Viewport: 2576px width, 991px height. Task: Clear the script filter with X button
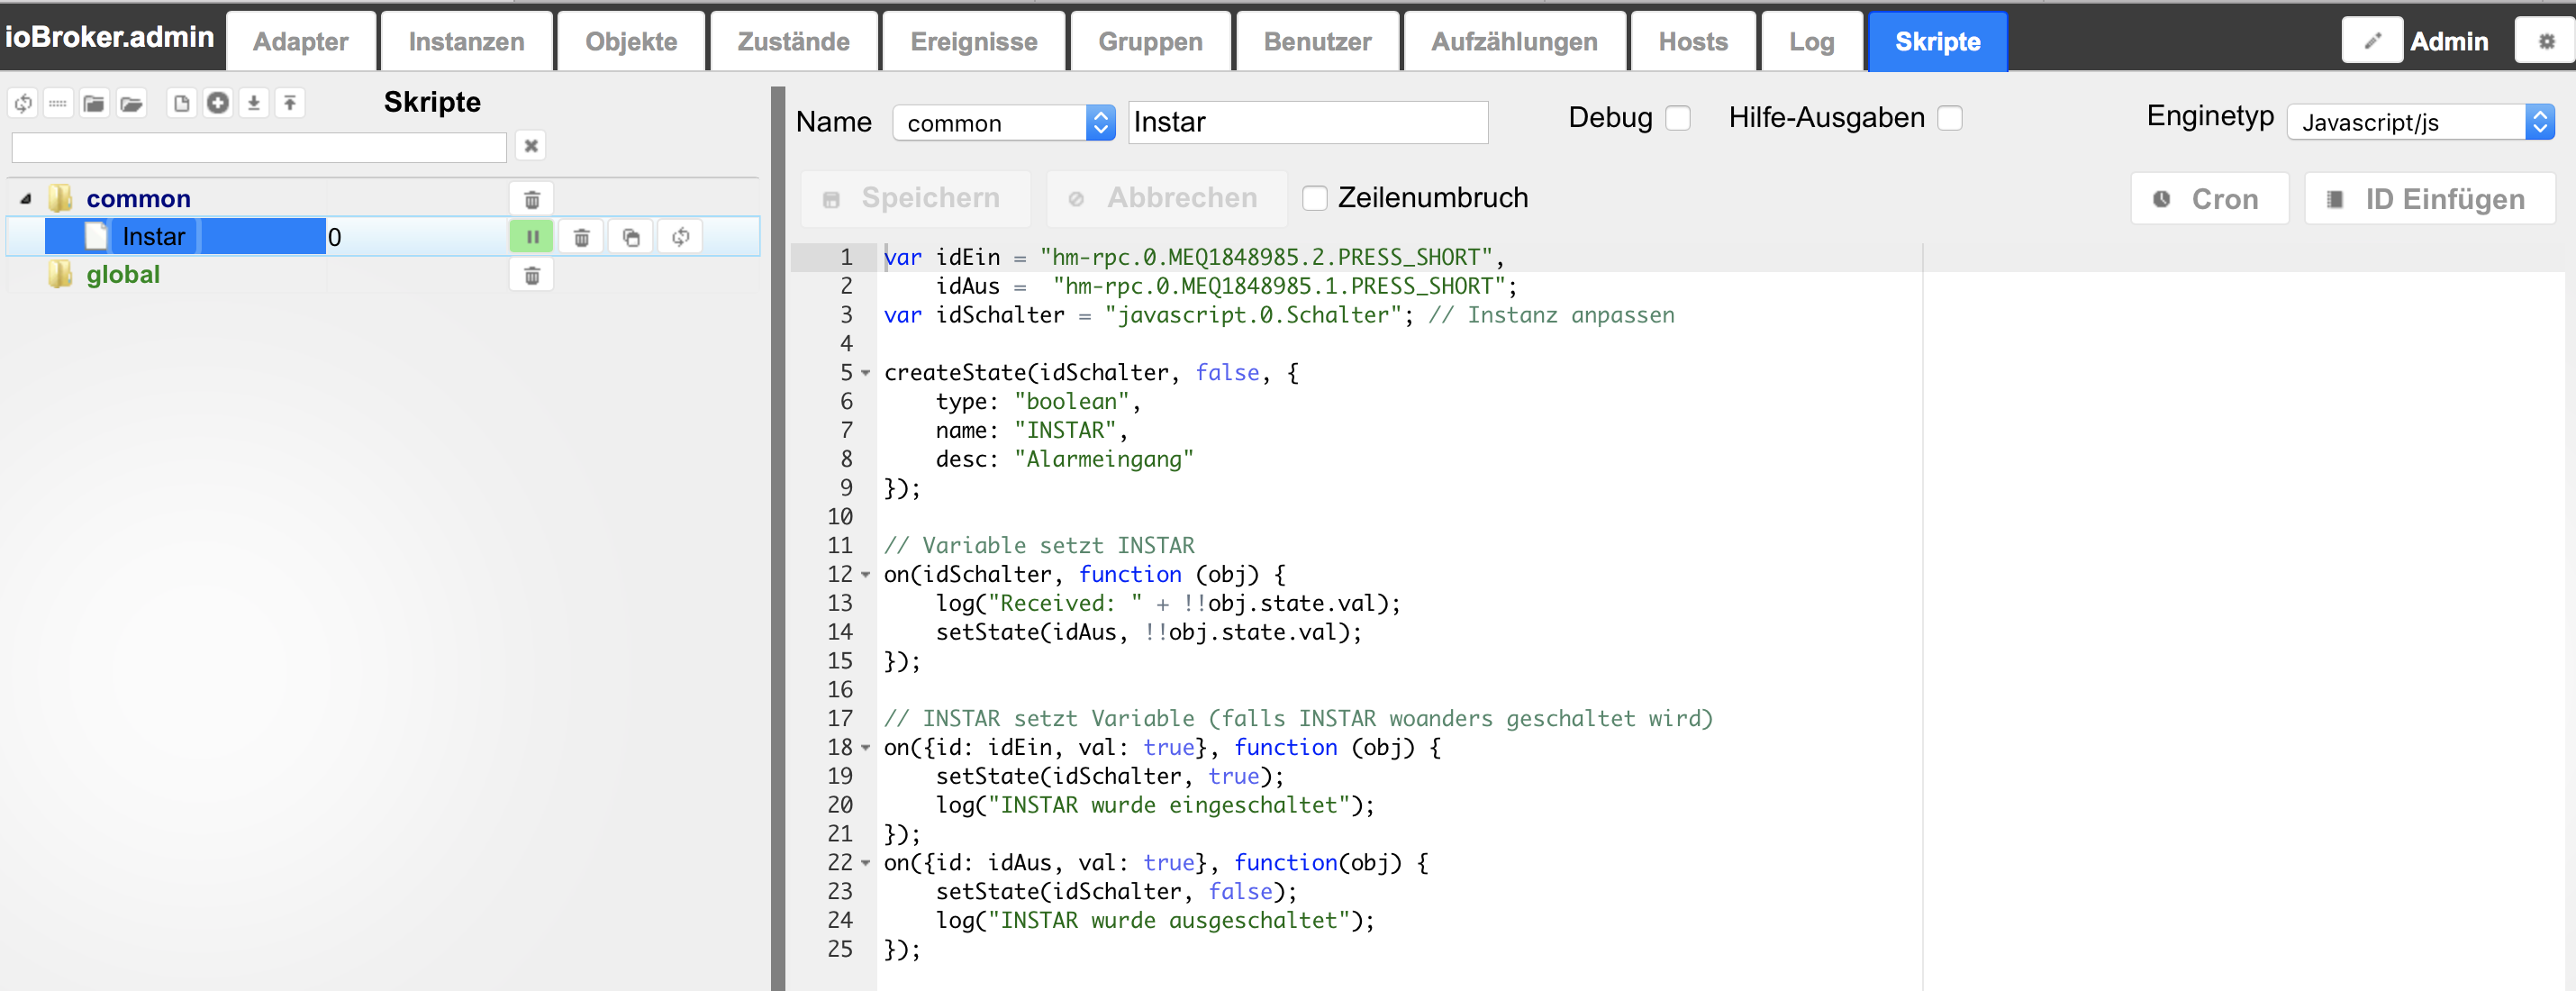coord(531,146)
